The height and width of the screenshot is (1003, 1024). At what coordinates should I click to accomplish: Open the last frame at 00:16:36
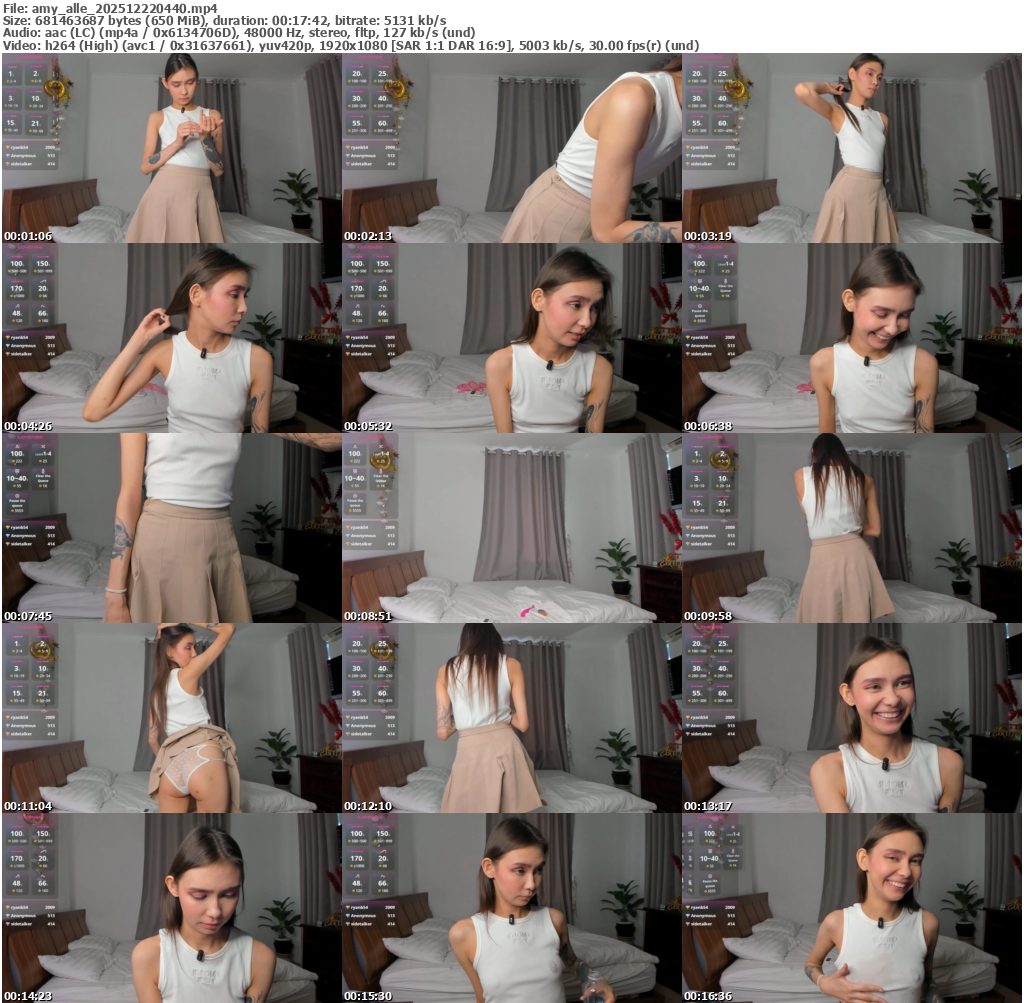pos(852,908)
